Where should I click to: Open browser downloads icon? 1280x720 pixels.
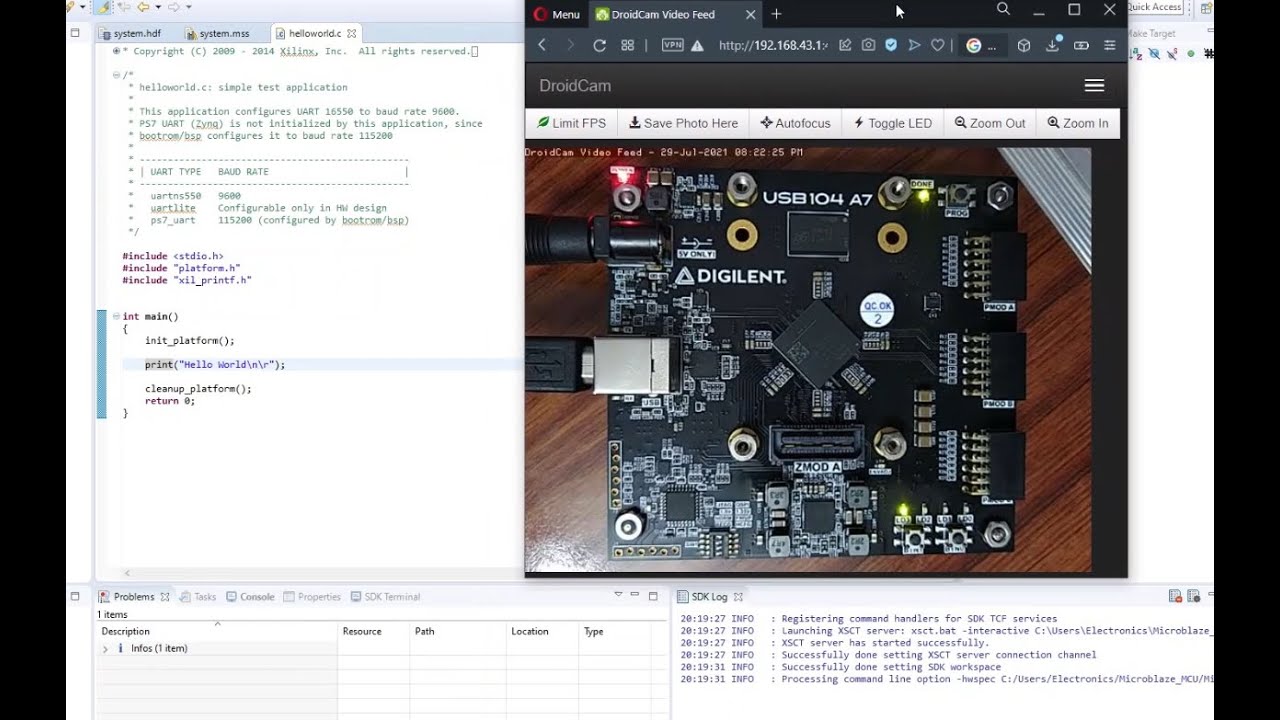(1053, 45)
